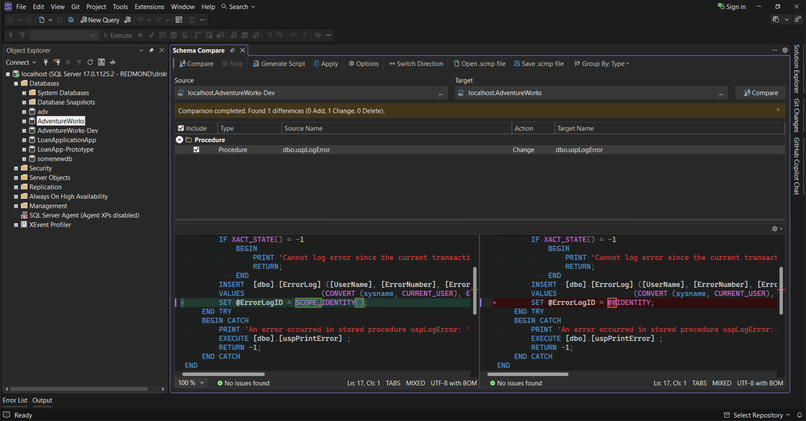Select SQL Server Agent node

pos(84,215)
